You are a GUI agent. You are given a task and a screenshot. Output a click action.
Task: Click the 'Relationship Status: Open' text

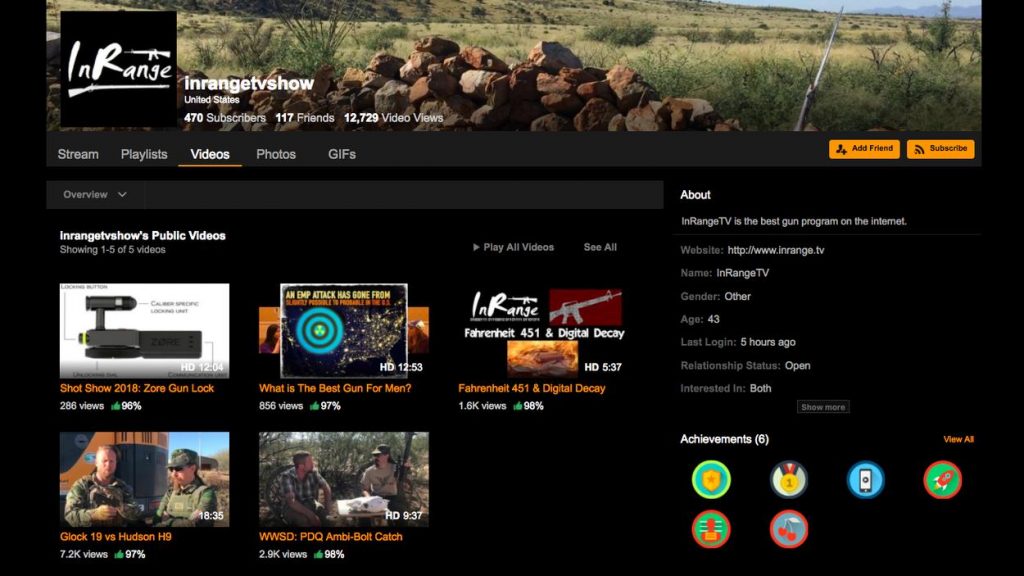point(745,366)
